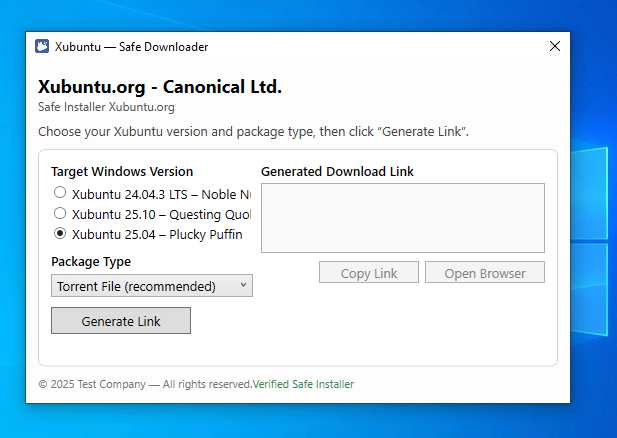Select Xubuntu 25.04 Plucky Puffin radio

click(x=61, y=234)
